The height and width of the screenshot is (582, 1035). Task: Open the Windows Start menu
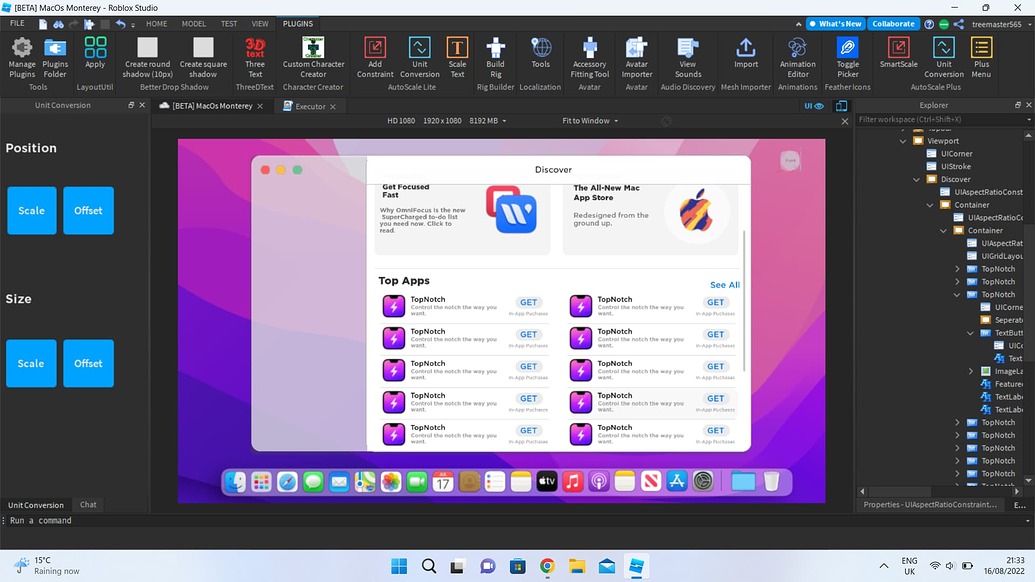click(399, 566)
